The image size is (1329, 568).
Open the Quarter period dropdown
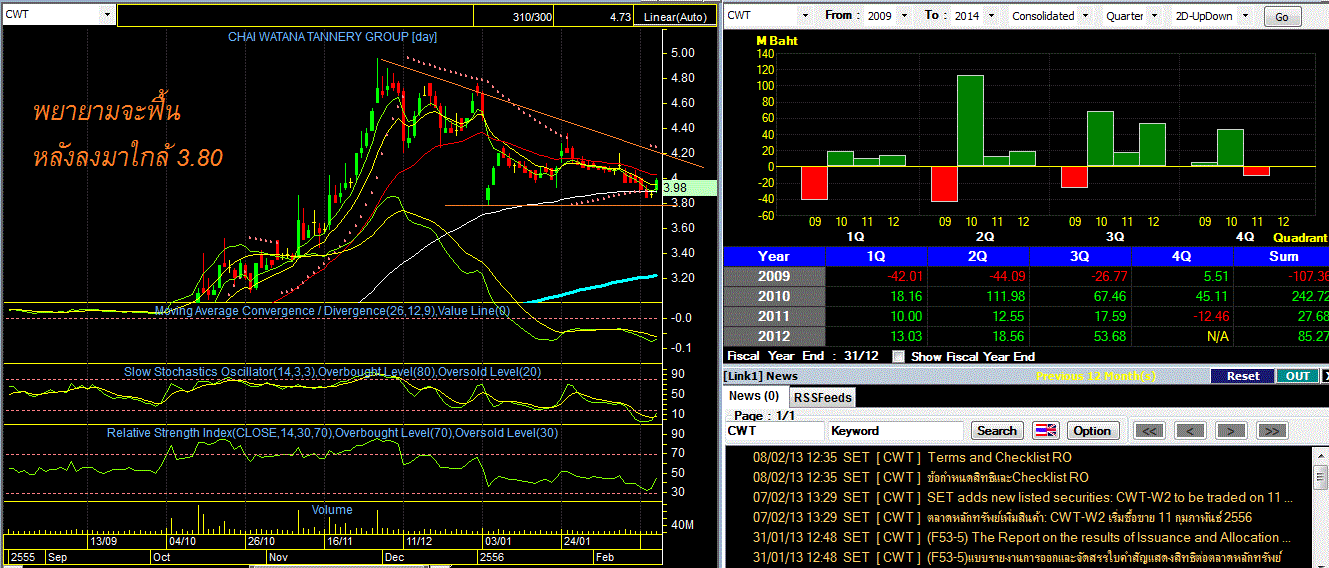(x=1155, y=16)
